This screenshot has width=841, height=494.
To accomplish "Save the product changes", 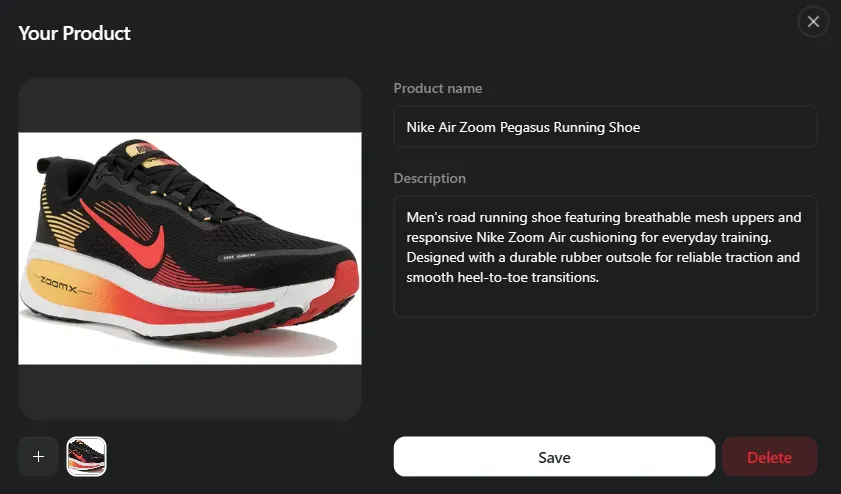I will (x=554, y=456).
